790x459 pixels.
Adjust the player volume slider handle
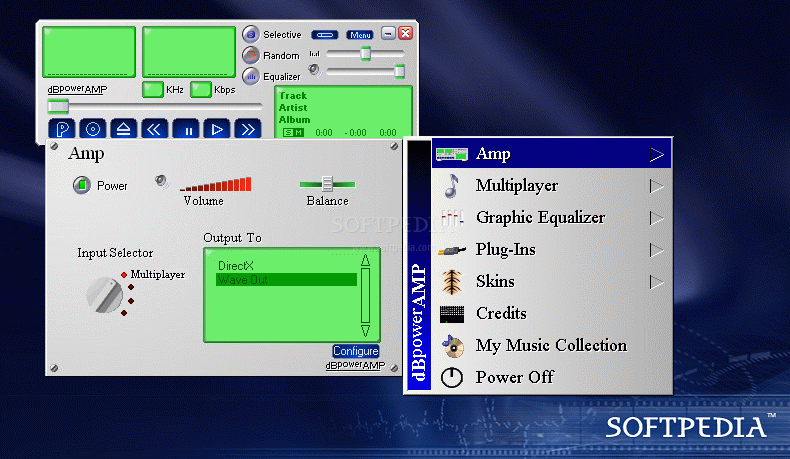[x=400, y=72]
